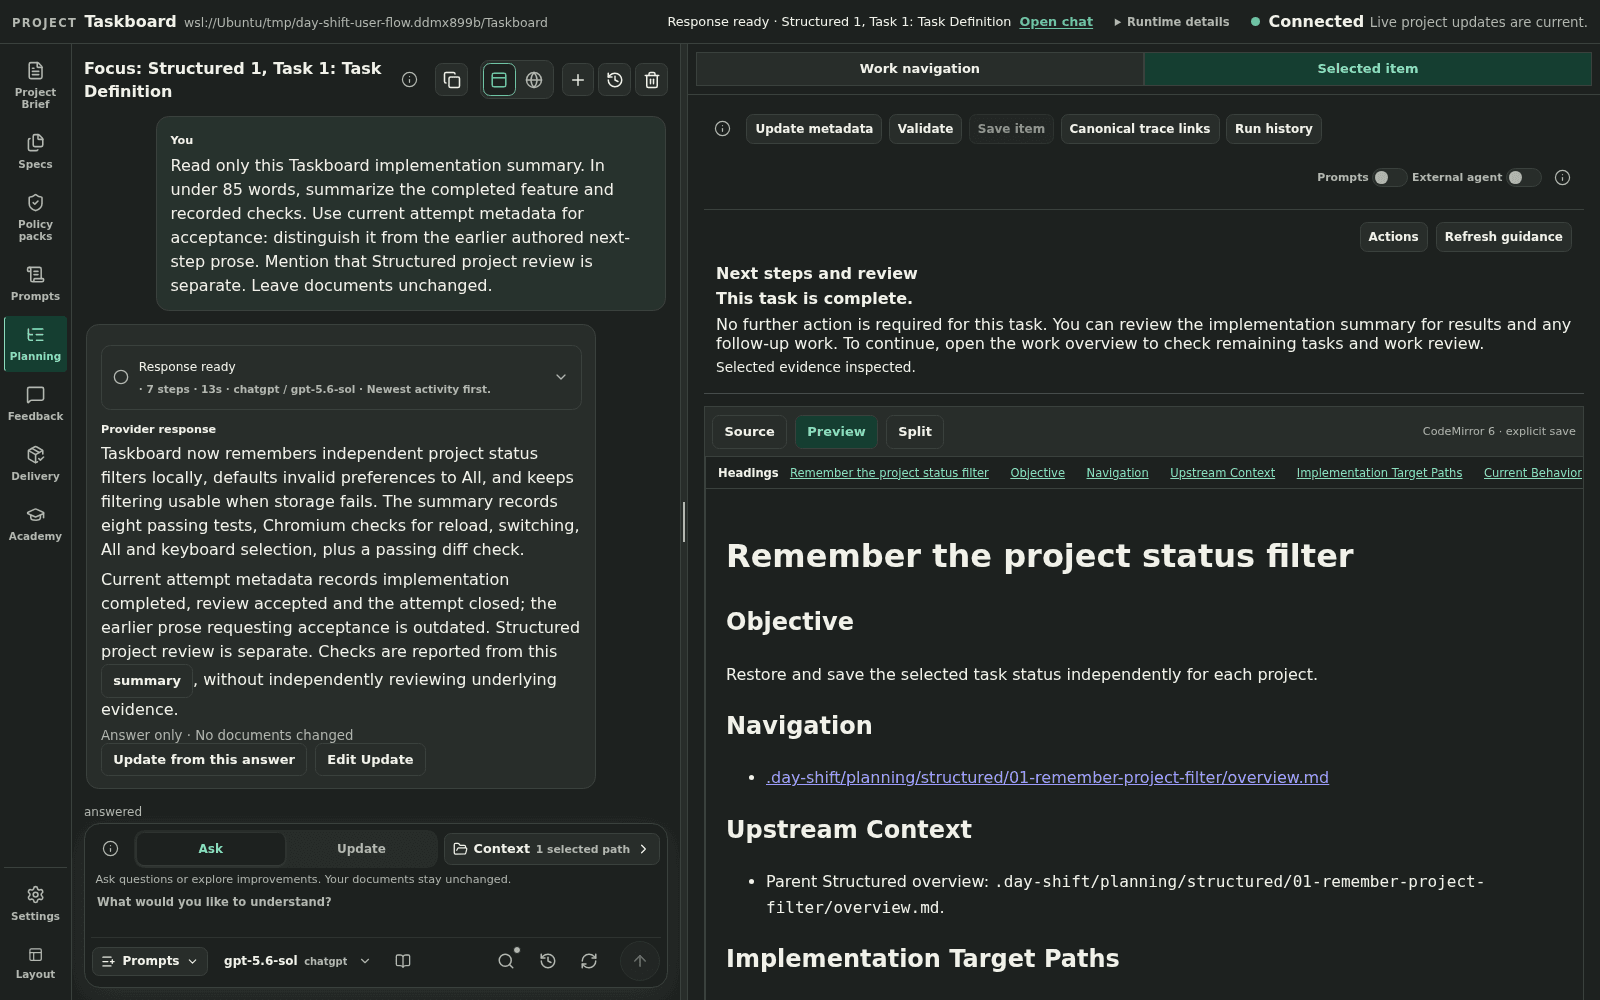Open chat history clock icon in header

pyautogui.click(x=615, y=80)
